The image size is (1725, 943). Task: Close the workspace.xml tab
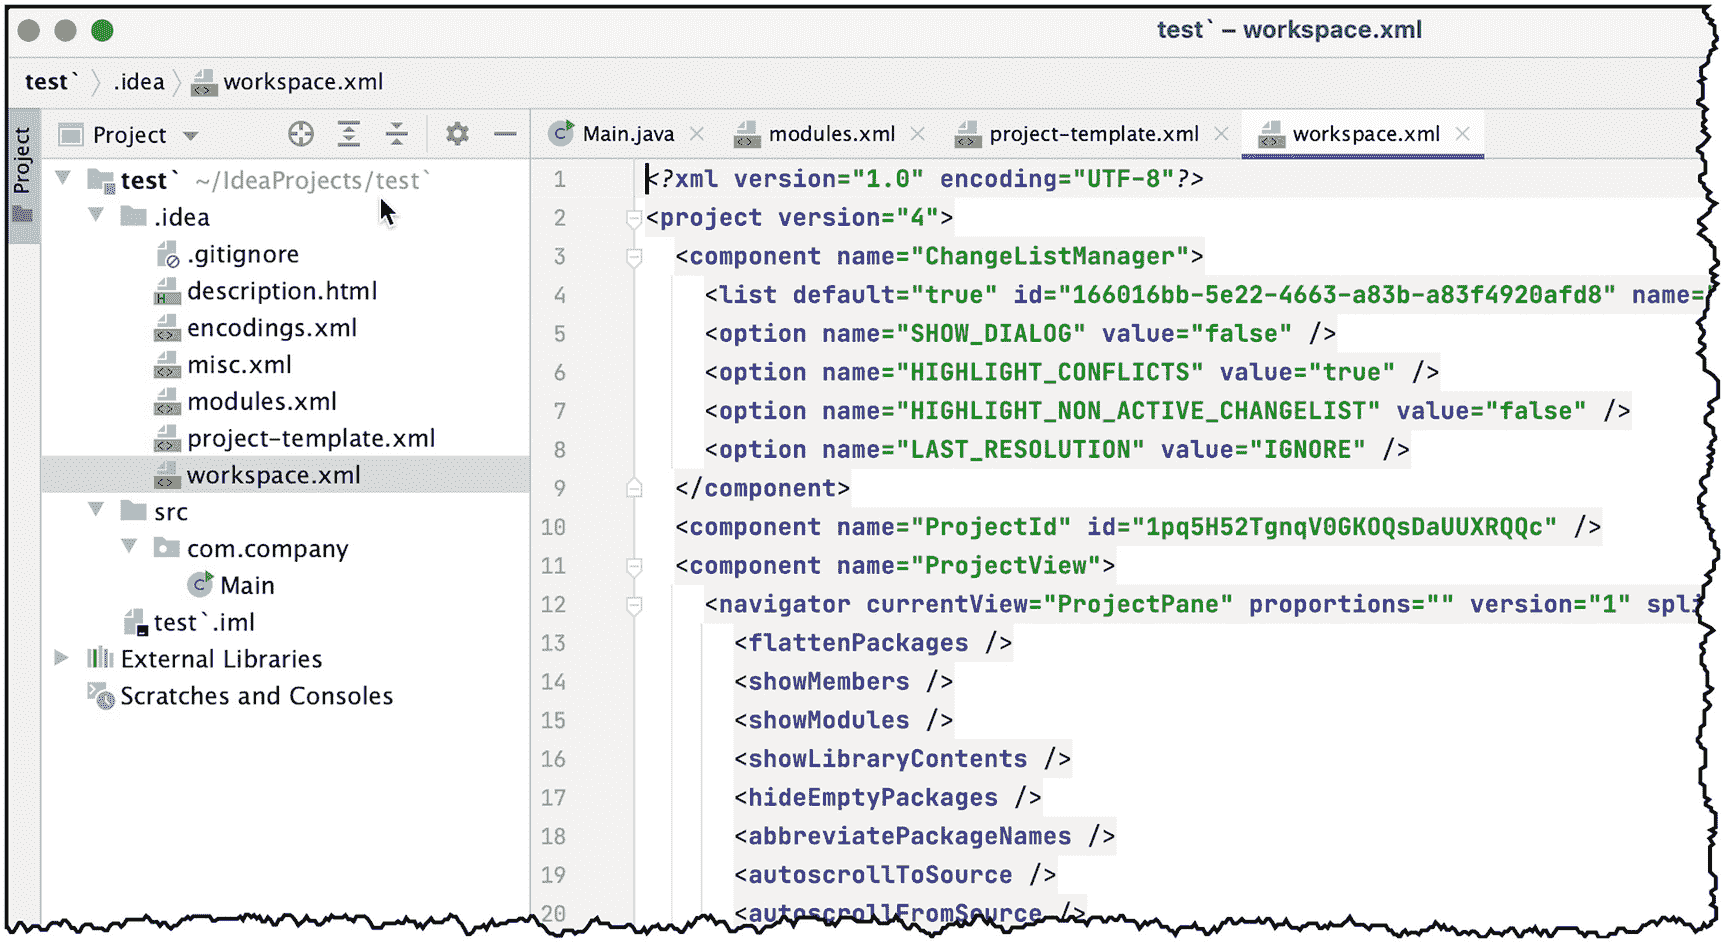tap(1463, 134)
